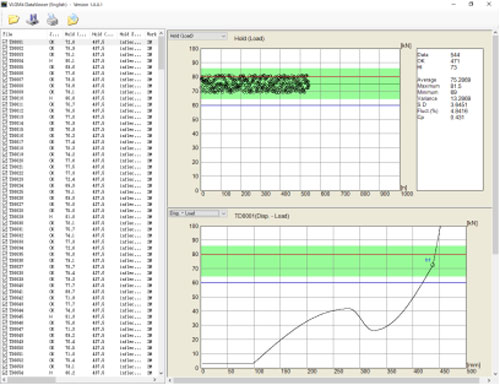Click the application icon in the title bar
Screen dimensions: 500x385
[x=4, y=4]
